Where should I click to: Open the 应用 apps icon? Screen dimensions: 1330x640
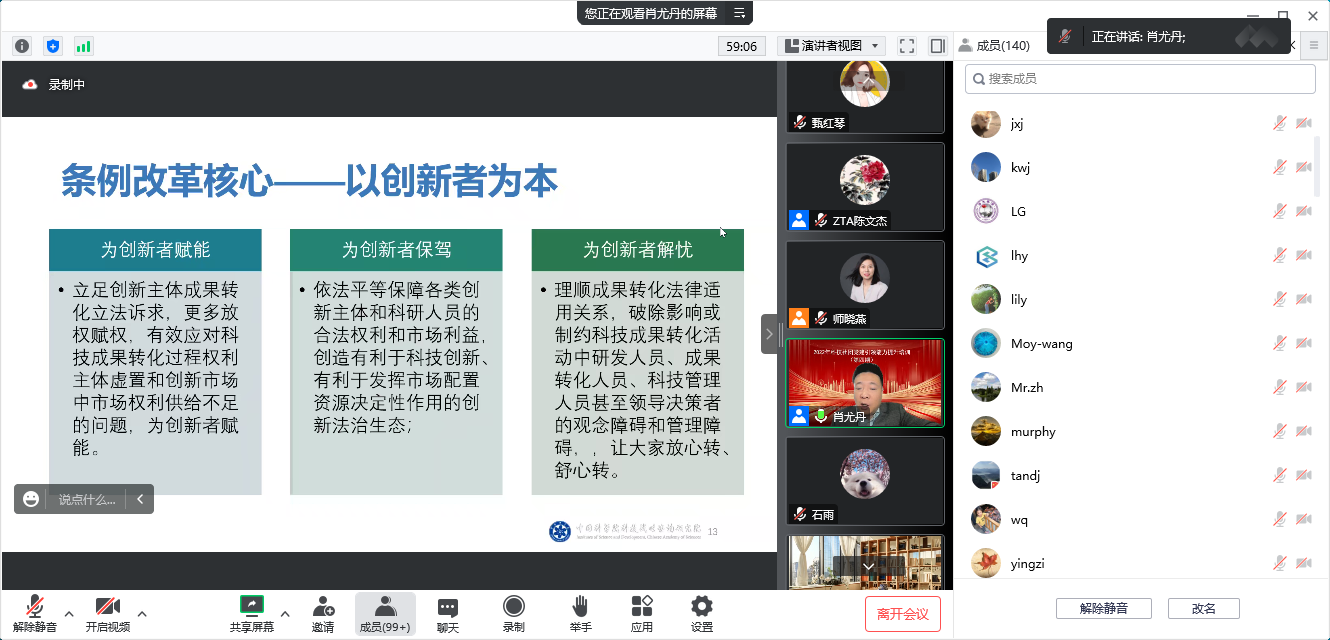642,614
